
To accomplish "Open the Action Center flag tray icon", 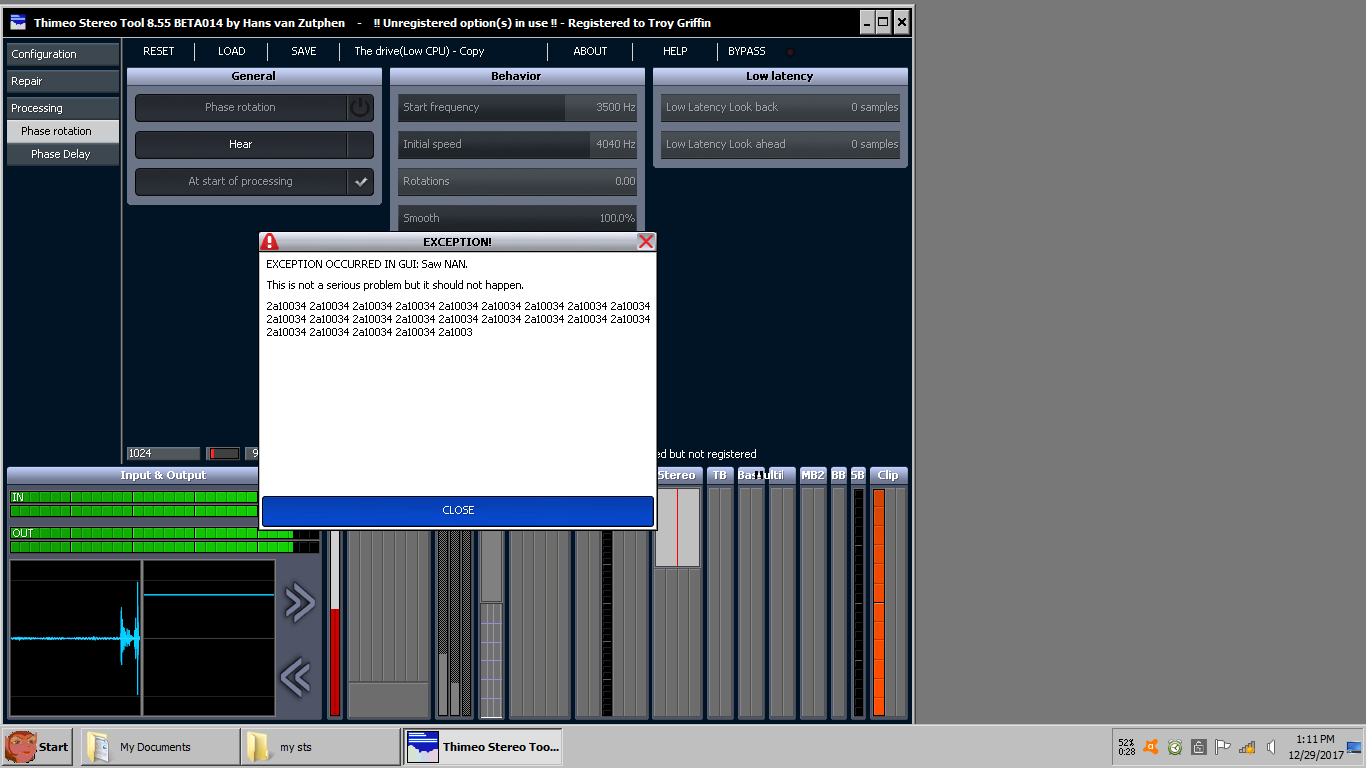I will click(1222, 747).
